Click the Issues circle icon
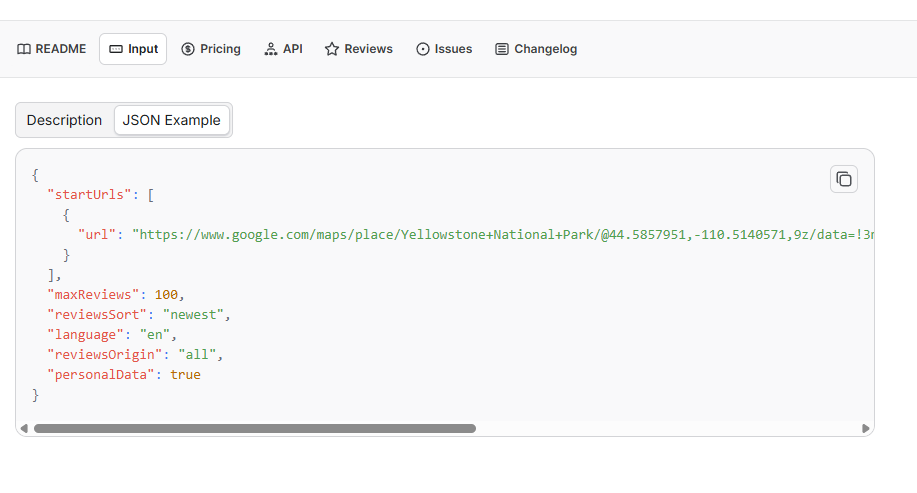The width and height of the screenshot is (917, 493). pyautogui.click(x=423, y=49)
